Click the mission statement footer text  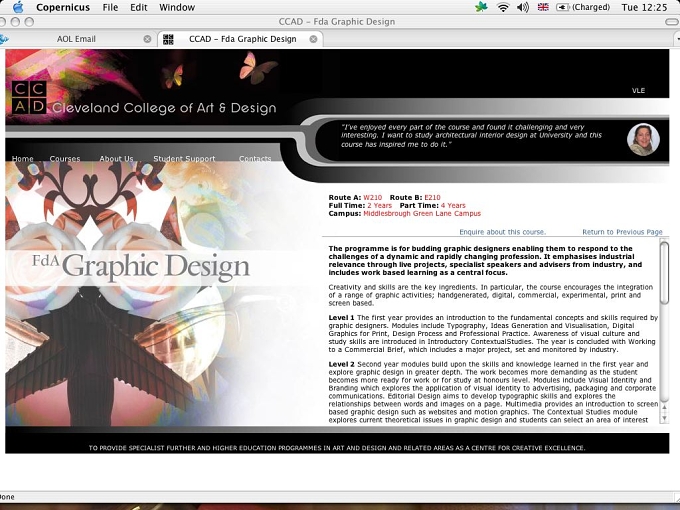pos(337,448)
